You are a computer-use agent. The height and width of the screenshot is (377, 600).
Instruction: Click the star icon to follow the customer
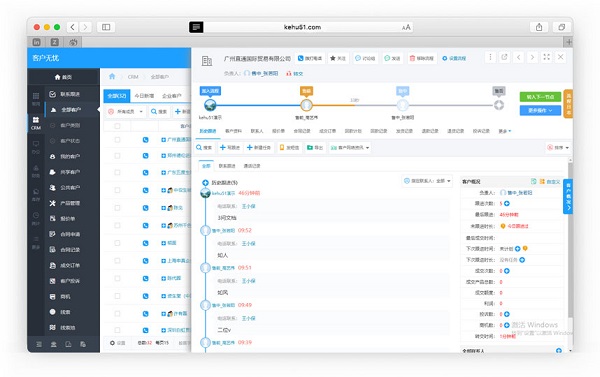click(x=333, y=58)
